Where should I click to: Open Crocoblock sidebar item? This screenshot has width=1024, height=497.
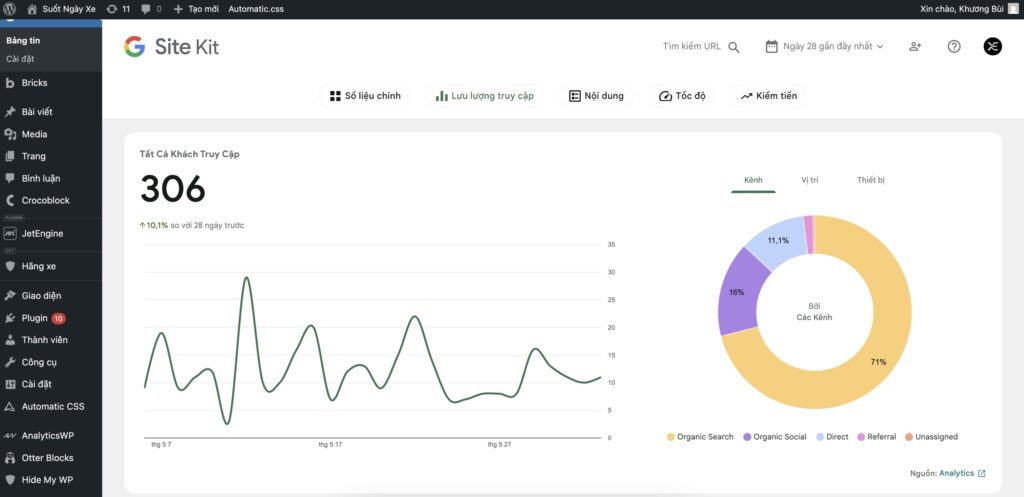45,200
